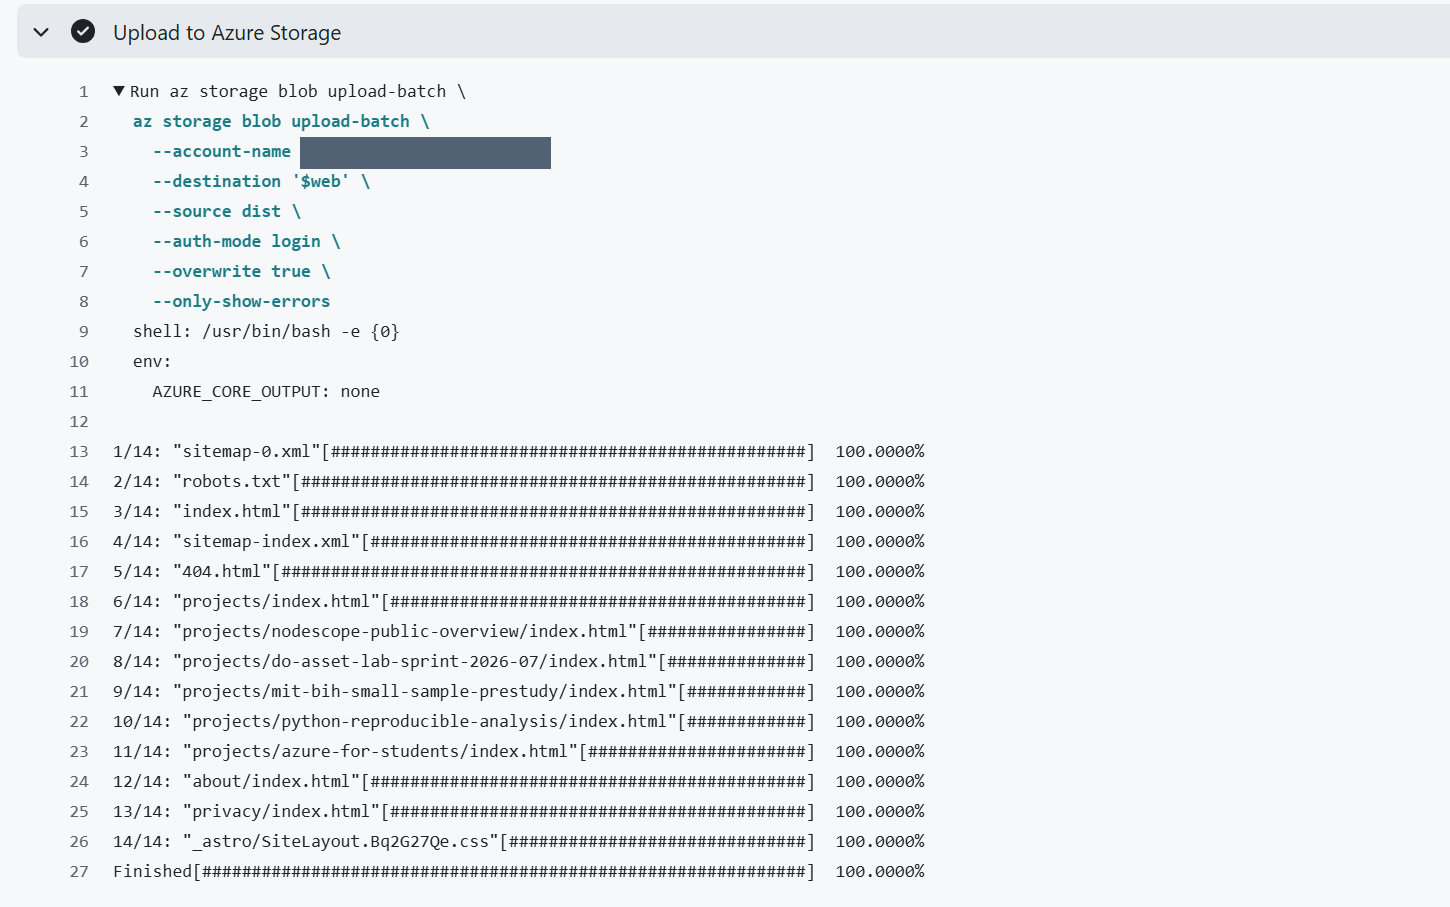The width and height of the screenshot is (1450, 907).
Task: Click the '404.html' upload line
Action: coord(519,571)
